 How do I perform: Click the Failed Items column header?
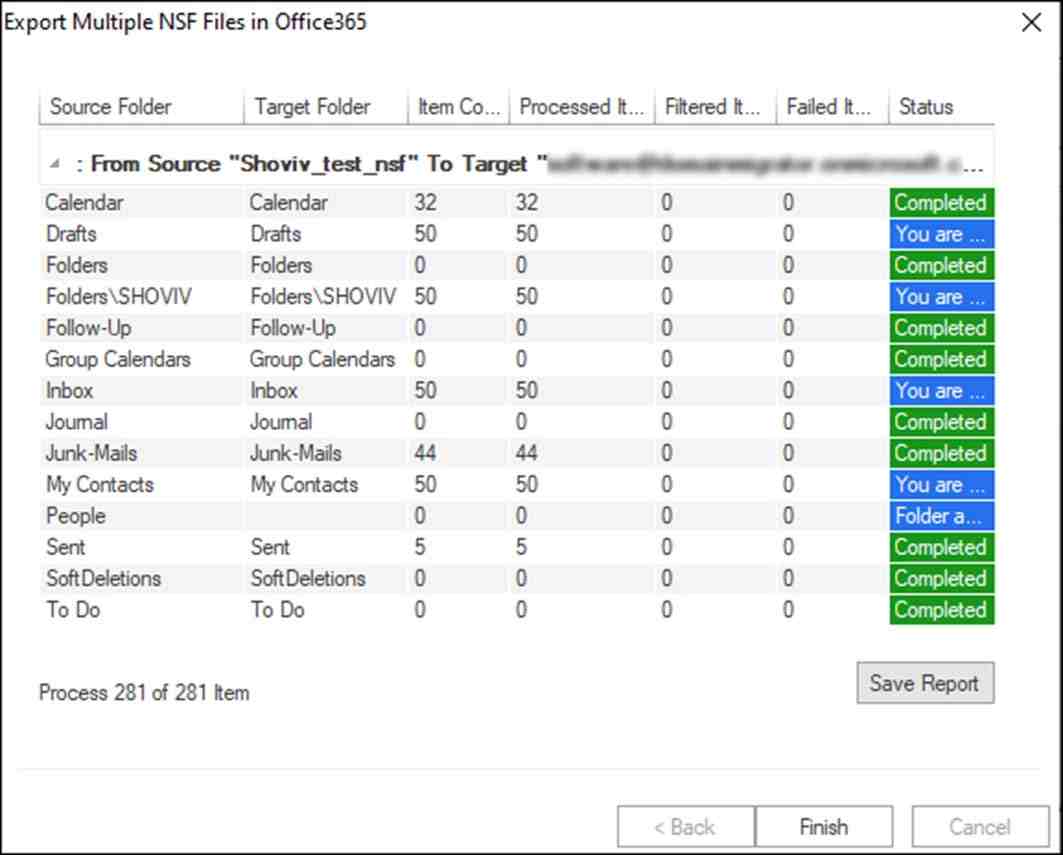coord(831,107)
